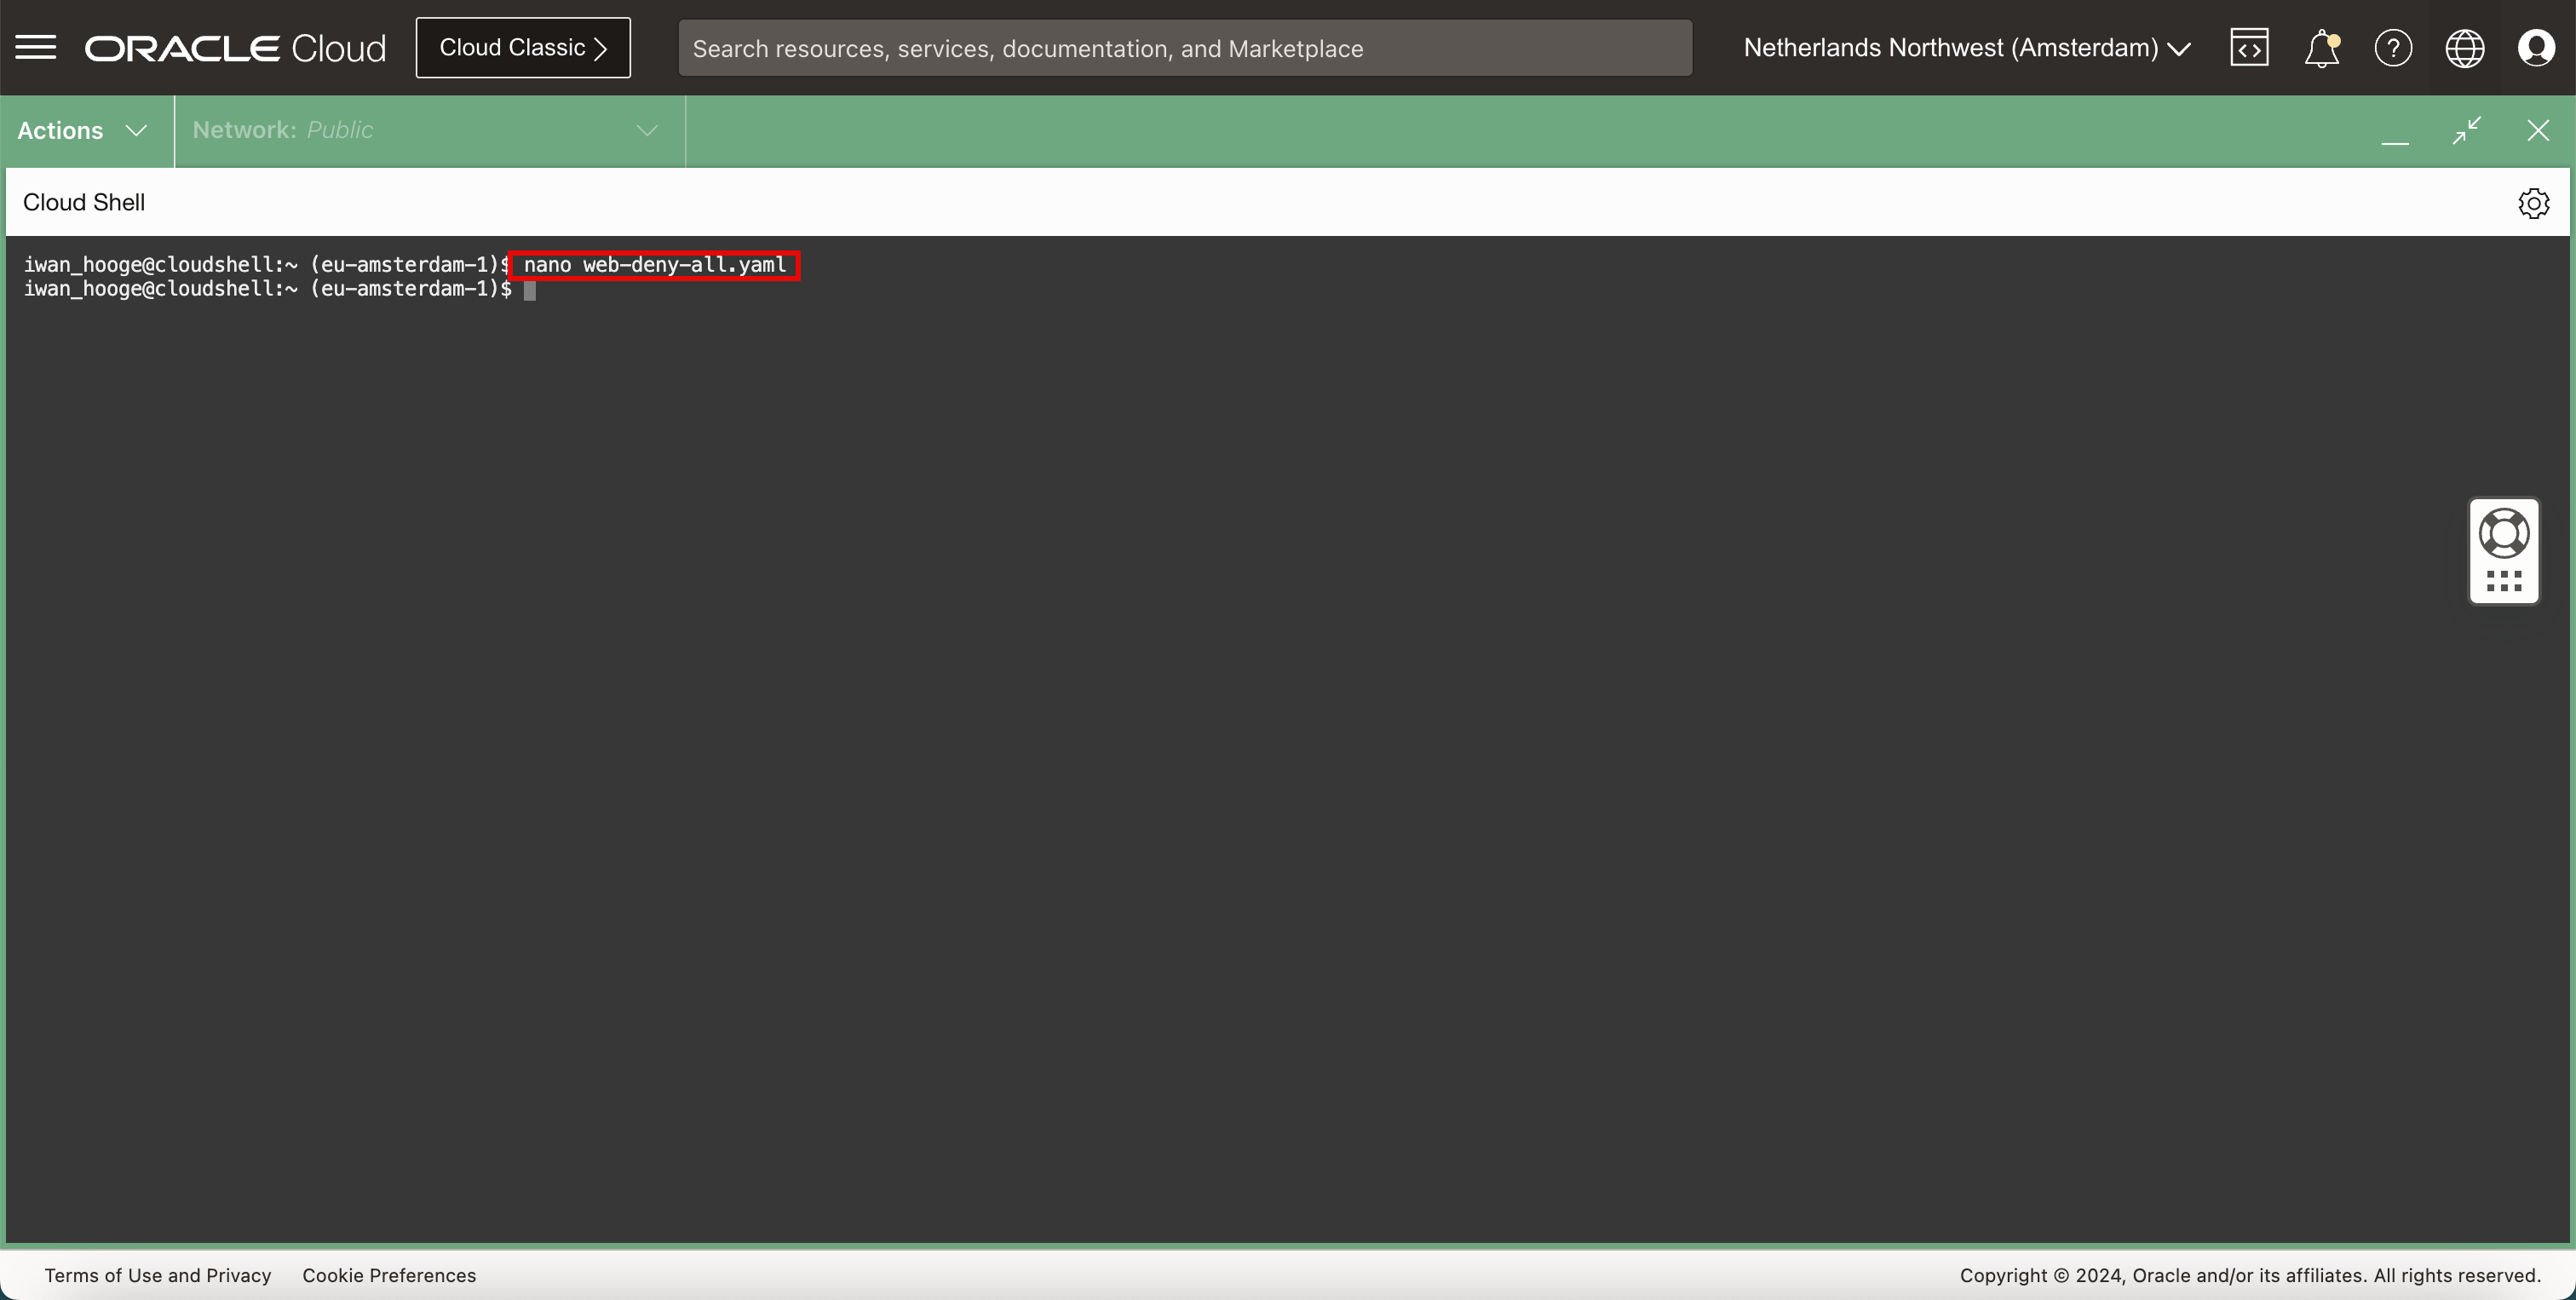Minimize the Cloud Shell panel

[2395, 131]
